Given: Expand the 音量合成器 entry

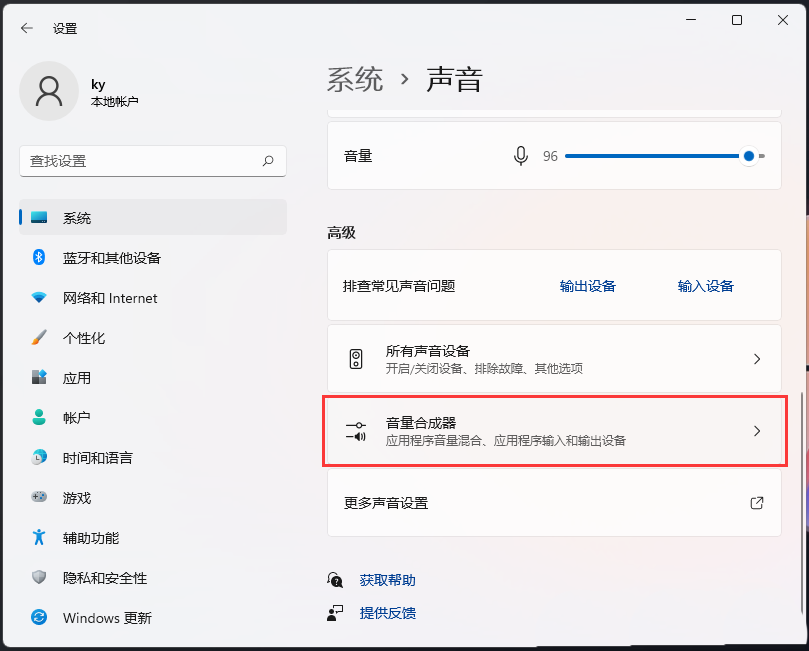Looking at the screenshot, I should point(757,431).
